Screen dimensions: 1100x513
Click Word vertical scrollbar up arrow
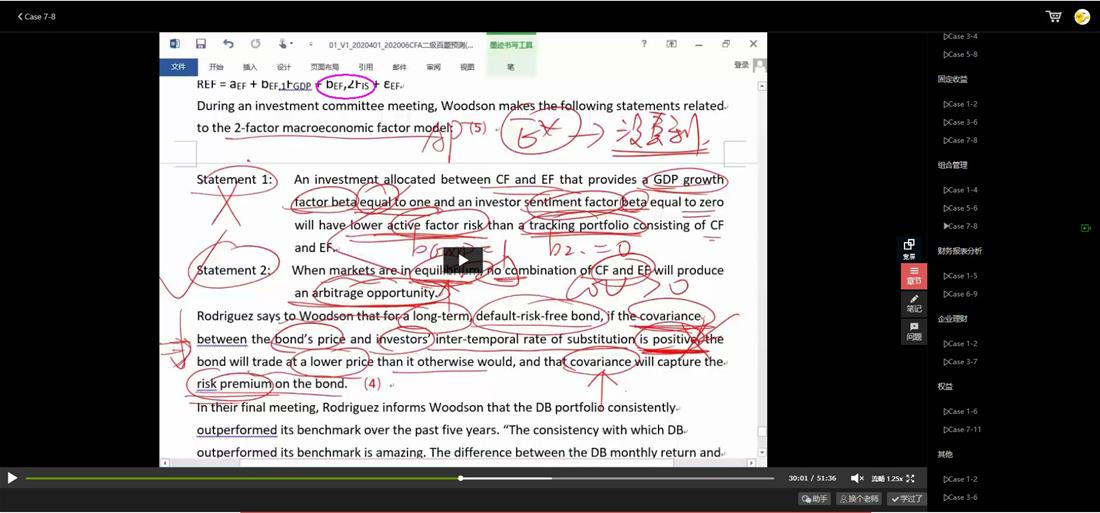(x=762, y=86)
